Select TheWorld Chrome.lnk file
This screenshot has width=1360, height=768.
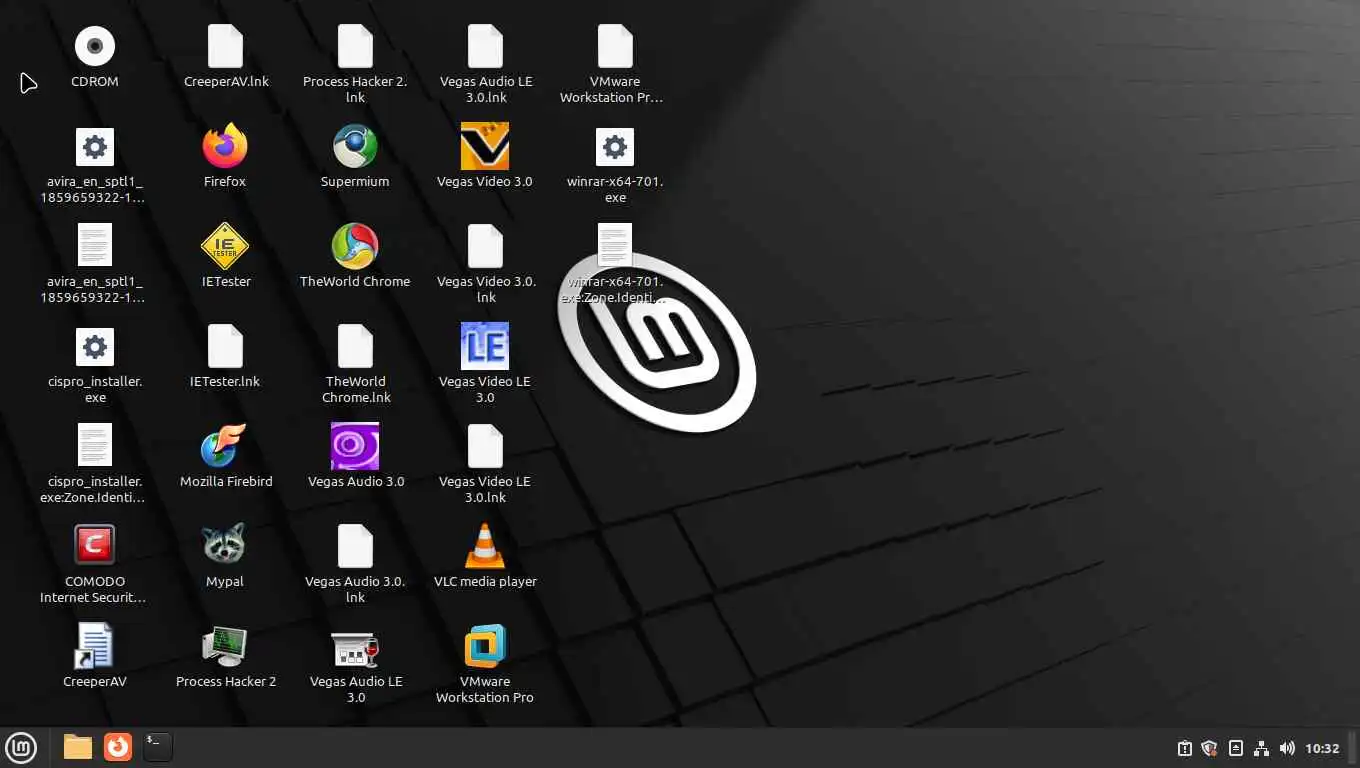355,346
